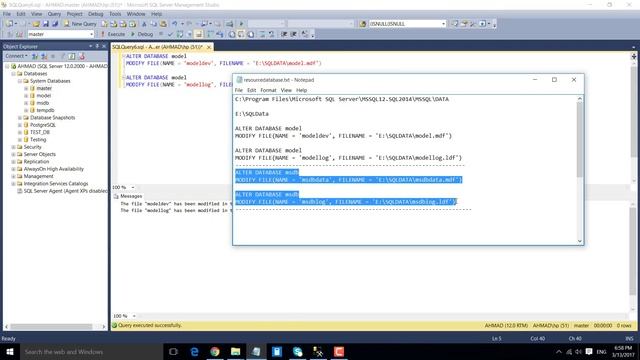Open the Edit menu in Notepad
This screenshot has width=640, height=360.
coord(251,90)
